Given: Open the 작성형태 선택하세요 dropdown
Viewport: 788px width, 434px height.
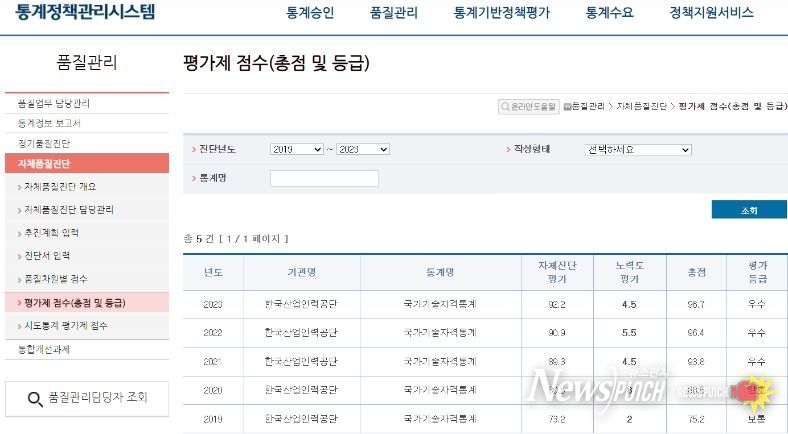Looking at the screenshot, I should tap(638, 150).
